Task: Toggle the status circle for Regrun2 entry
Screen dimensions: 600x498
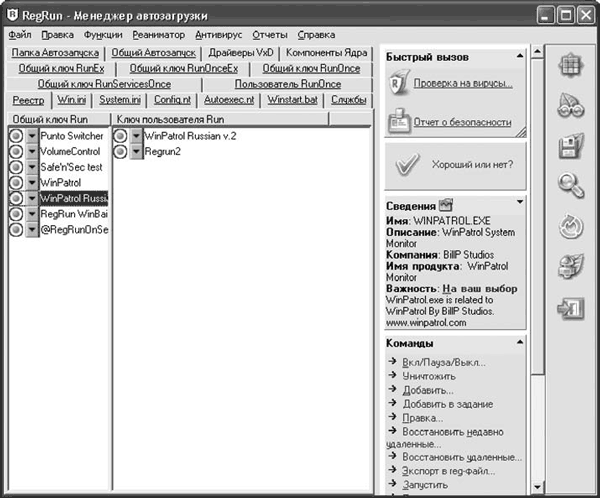Action: 120,152
